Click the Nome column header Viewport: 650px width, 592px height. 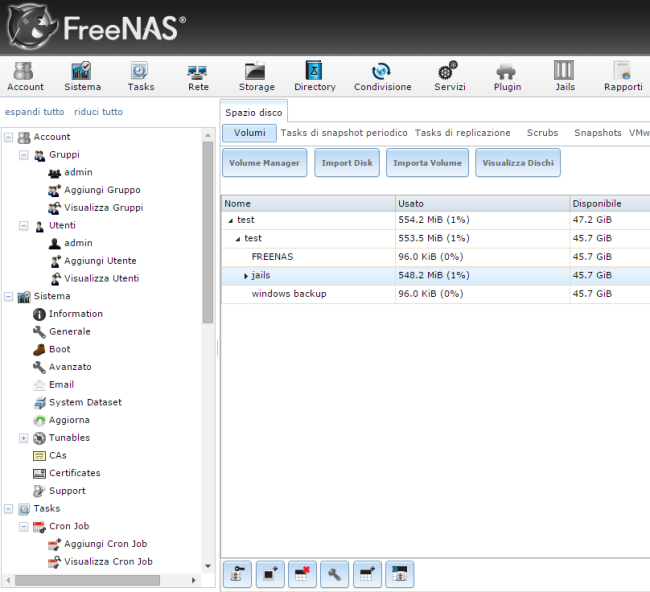click(x=308, y=204)
